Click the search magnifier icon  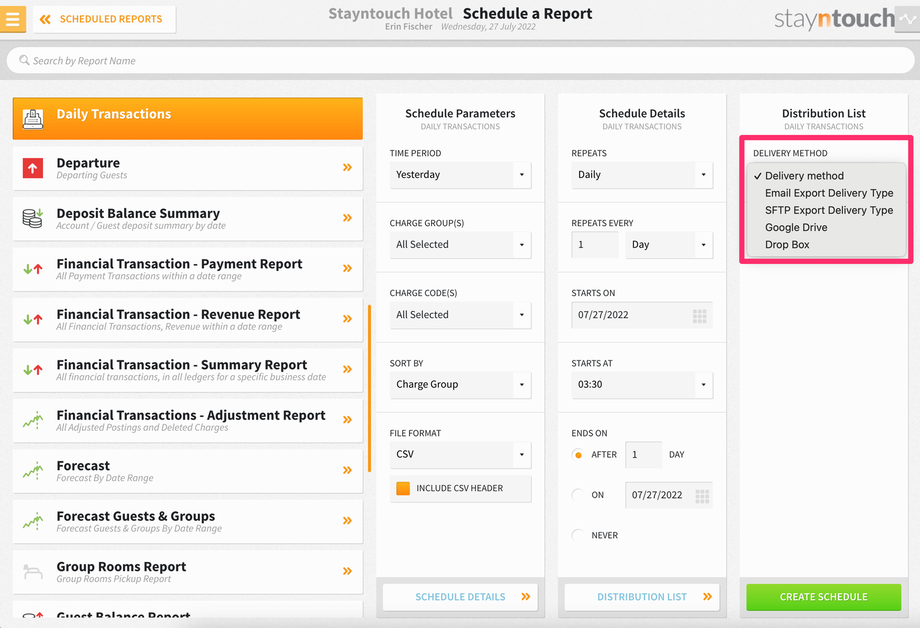click(x=24, y=60)
